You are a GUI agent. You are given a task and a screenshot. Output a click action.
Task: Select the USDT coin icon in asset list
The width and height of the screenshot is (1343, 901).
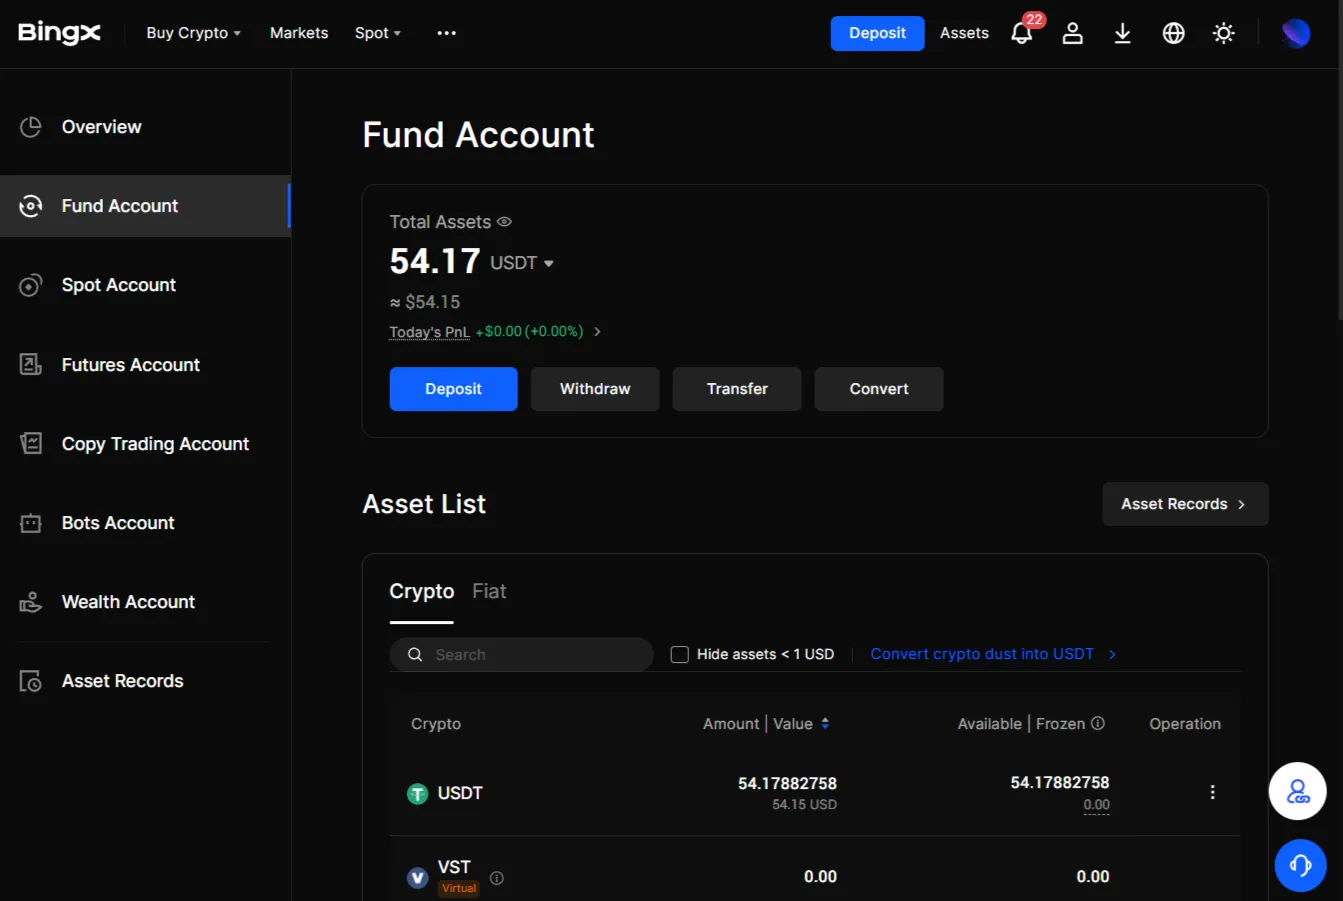(x=417, y=793)
